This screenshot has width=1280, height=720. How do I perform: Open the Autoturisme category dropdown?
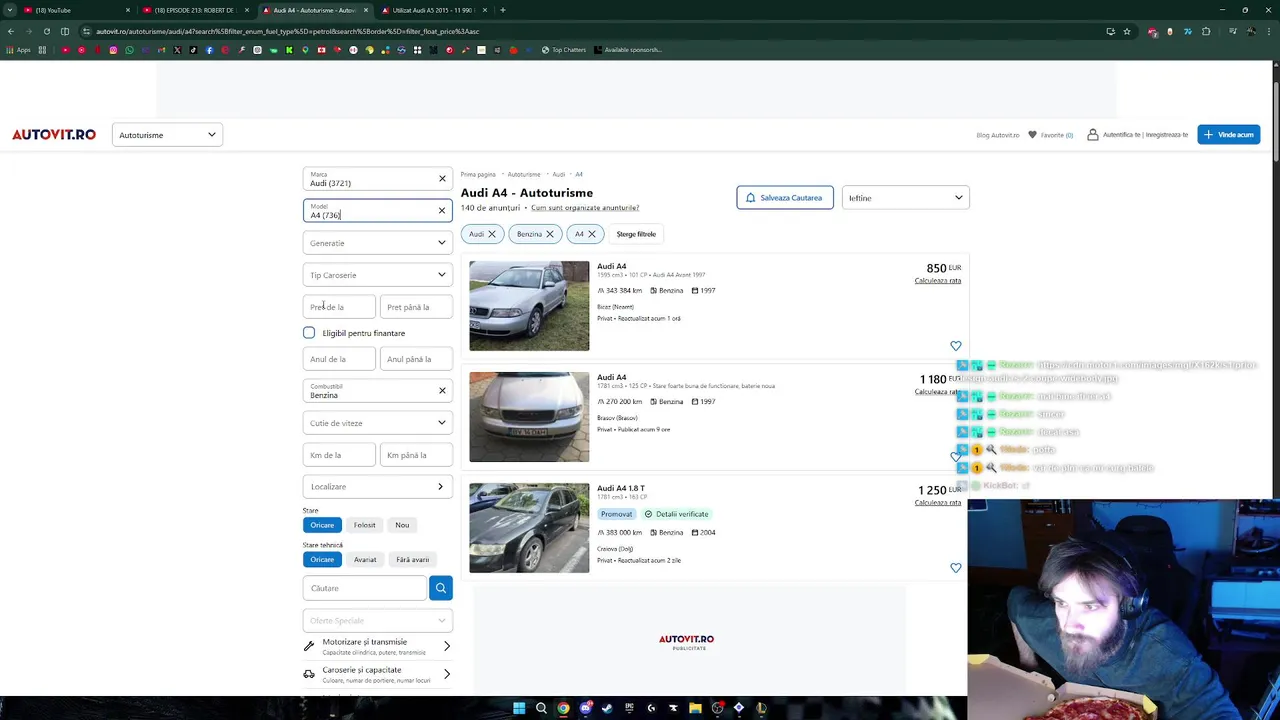point(167,135)
